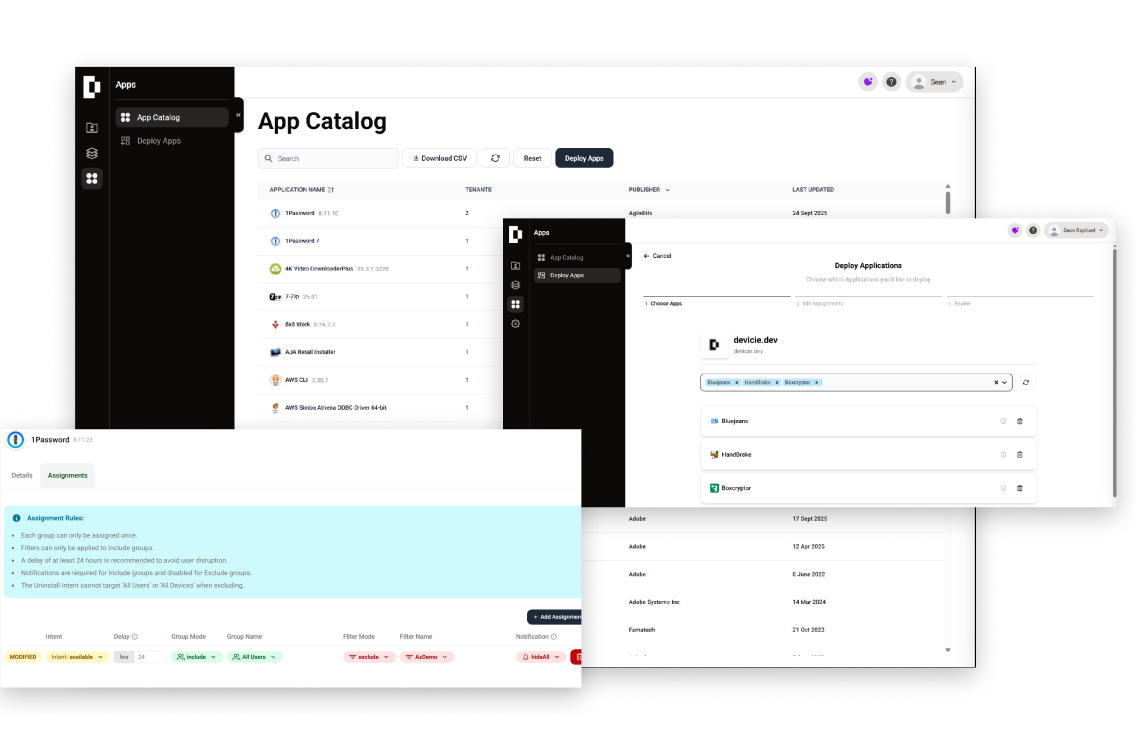Viewport: 1136px width, 754px height.
Task: Click the settings gear in Deploy window sidebar
Action: [516, 324]
